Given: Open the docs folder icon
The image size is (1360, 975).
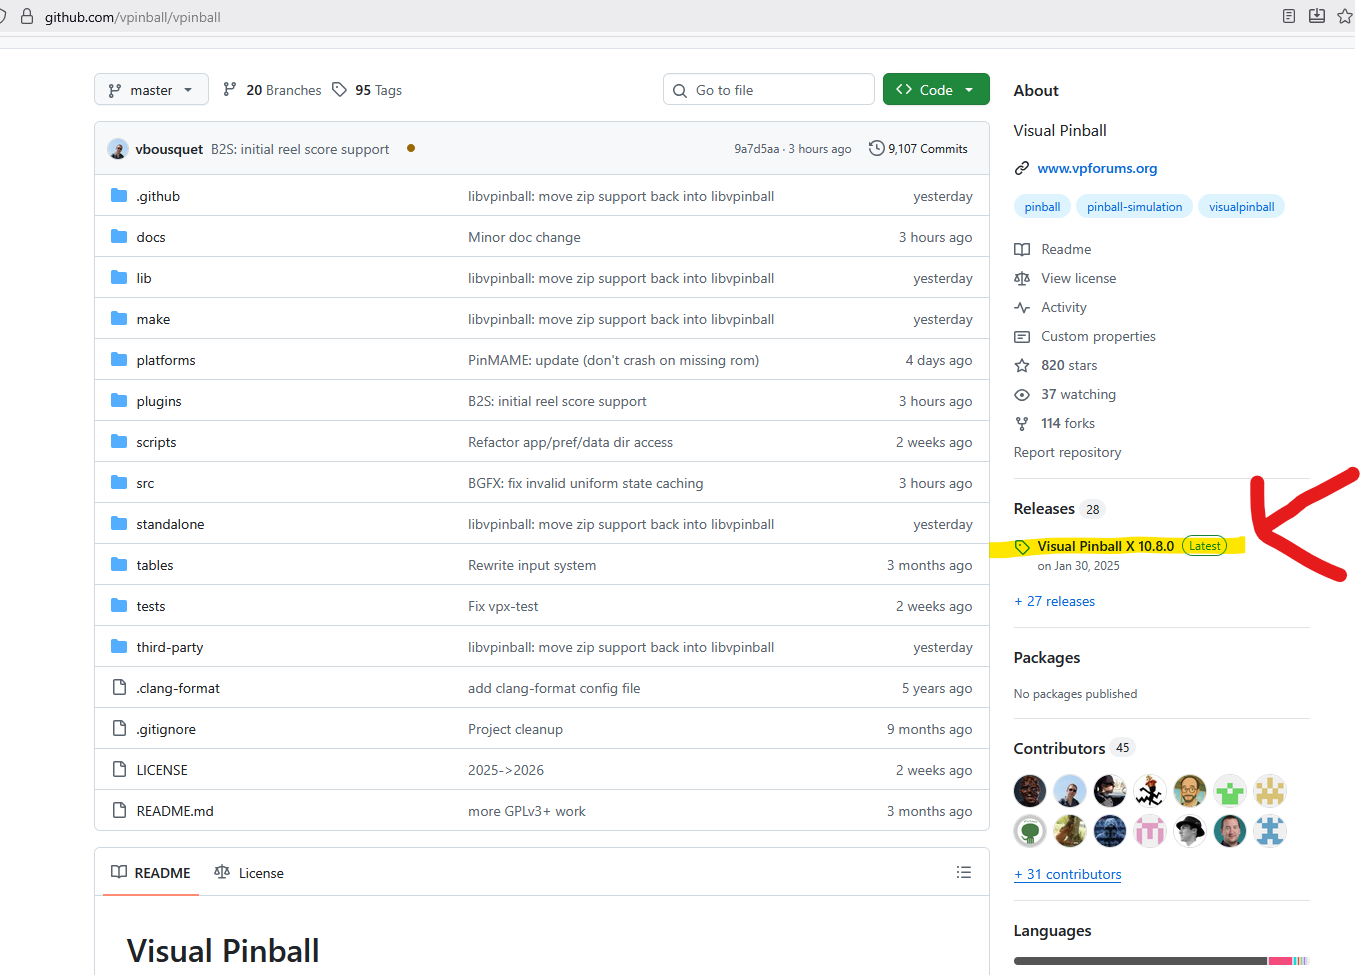Looking at the screenshot, I should [119, 237].
